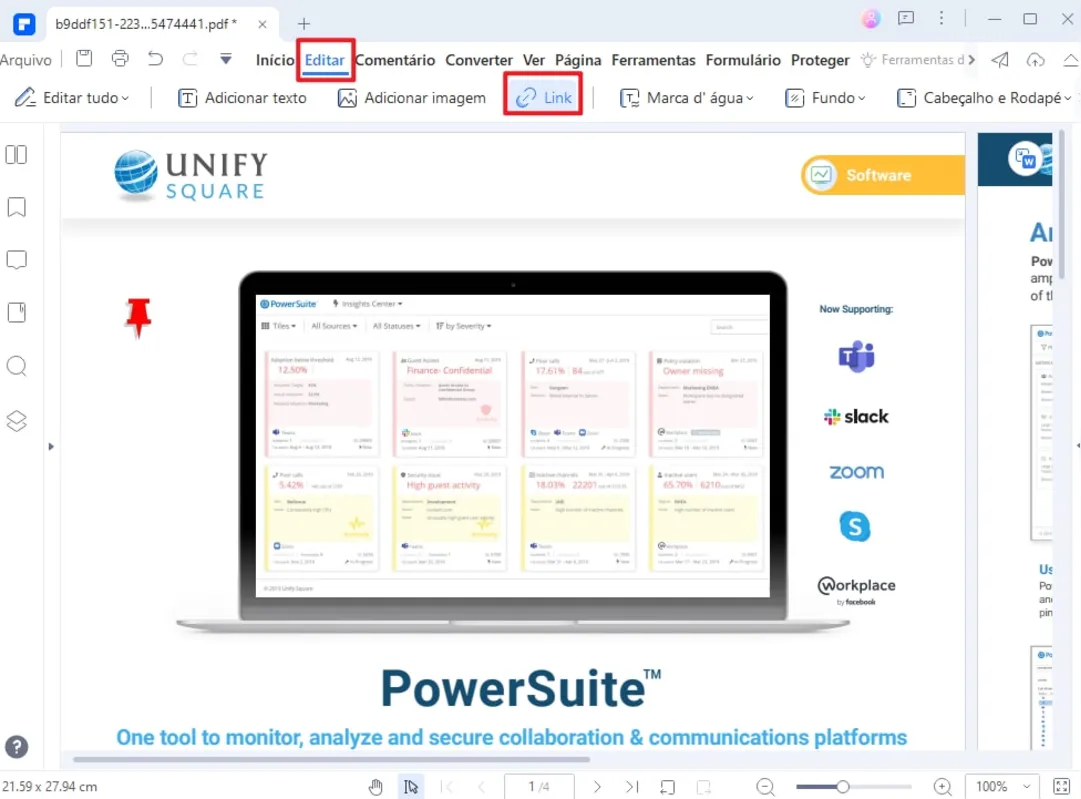
Task: Open the 100% zoom level dropdown
Action: click(x=1002, y=787)
